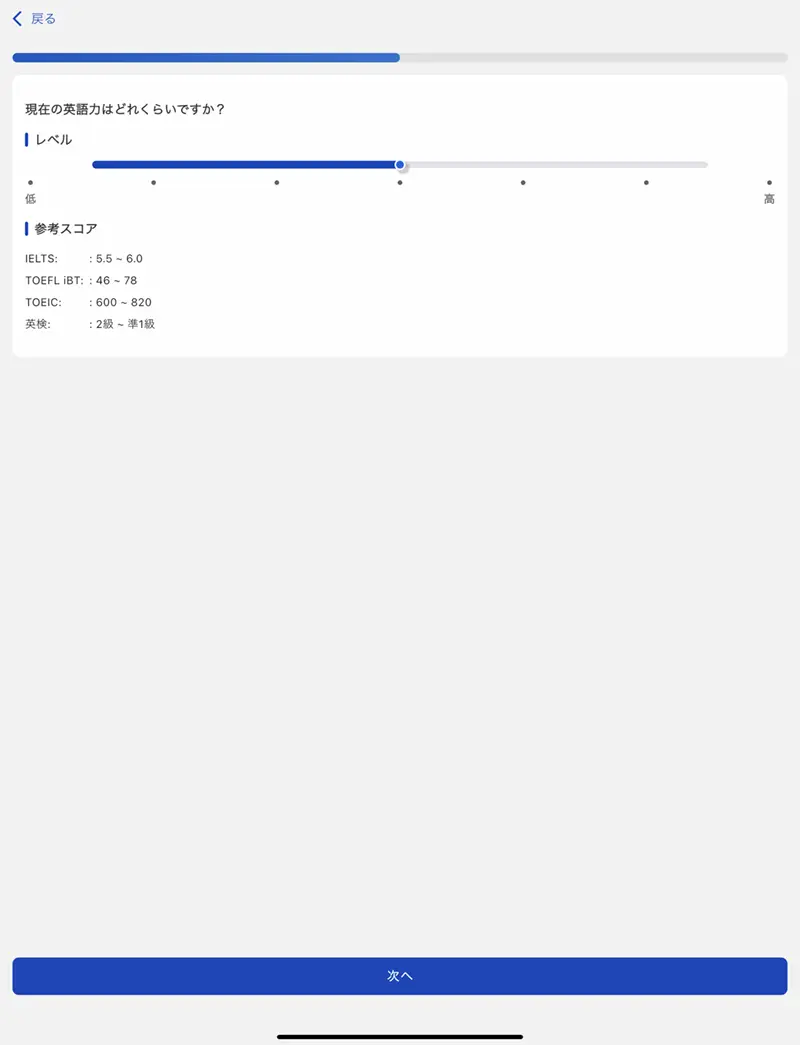
Task: Click the 低 low-level label
Action: 31,199
